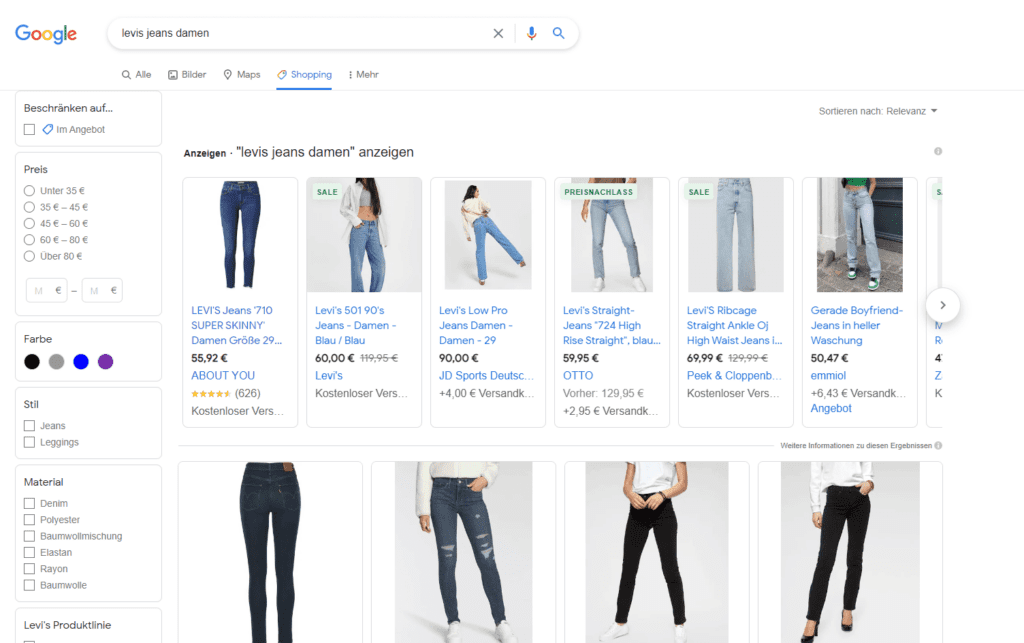Click the blue magnifier search icon
Viewport: 1024px width, 643px height.
[x=558, y=33]
